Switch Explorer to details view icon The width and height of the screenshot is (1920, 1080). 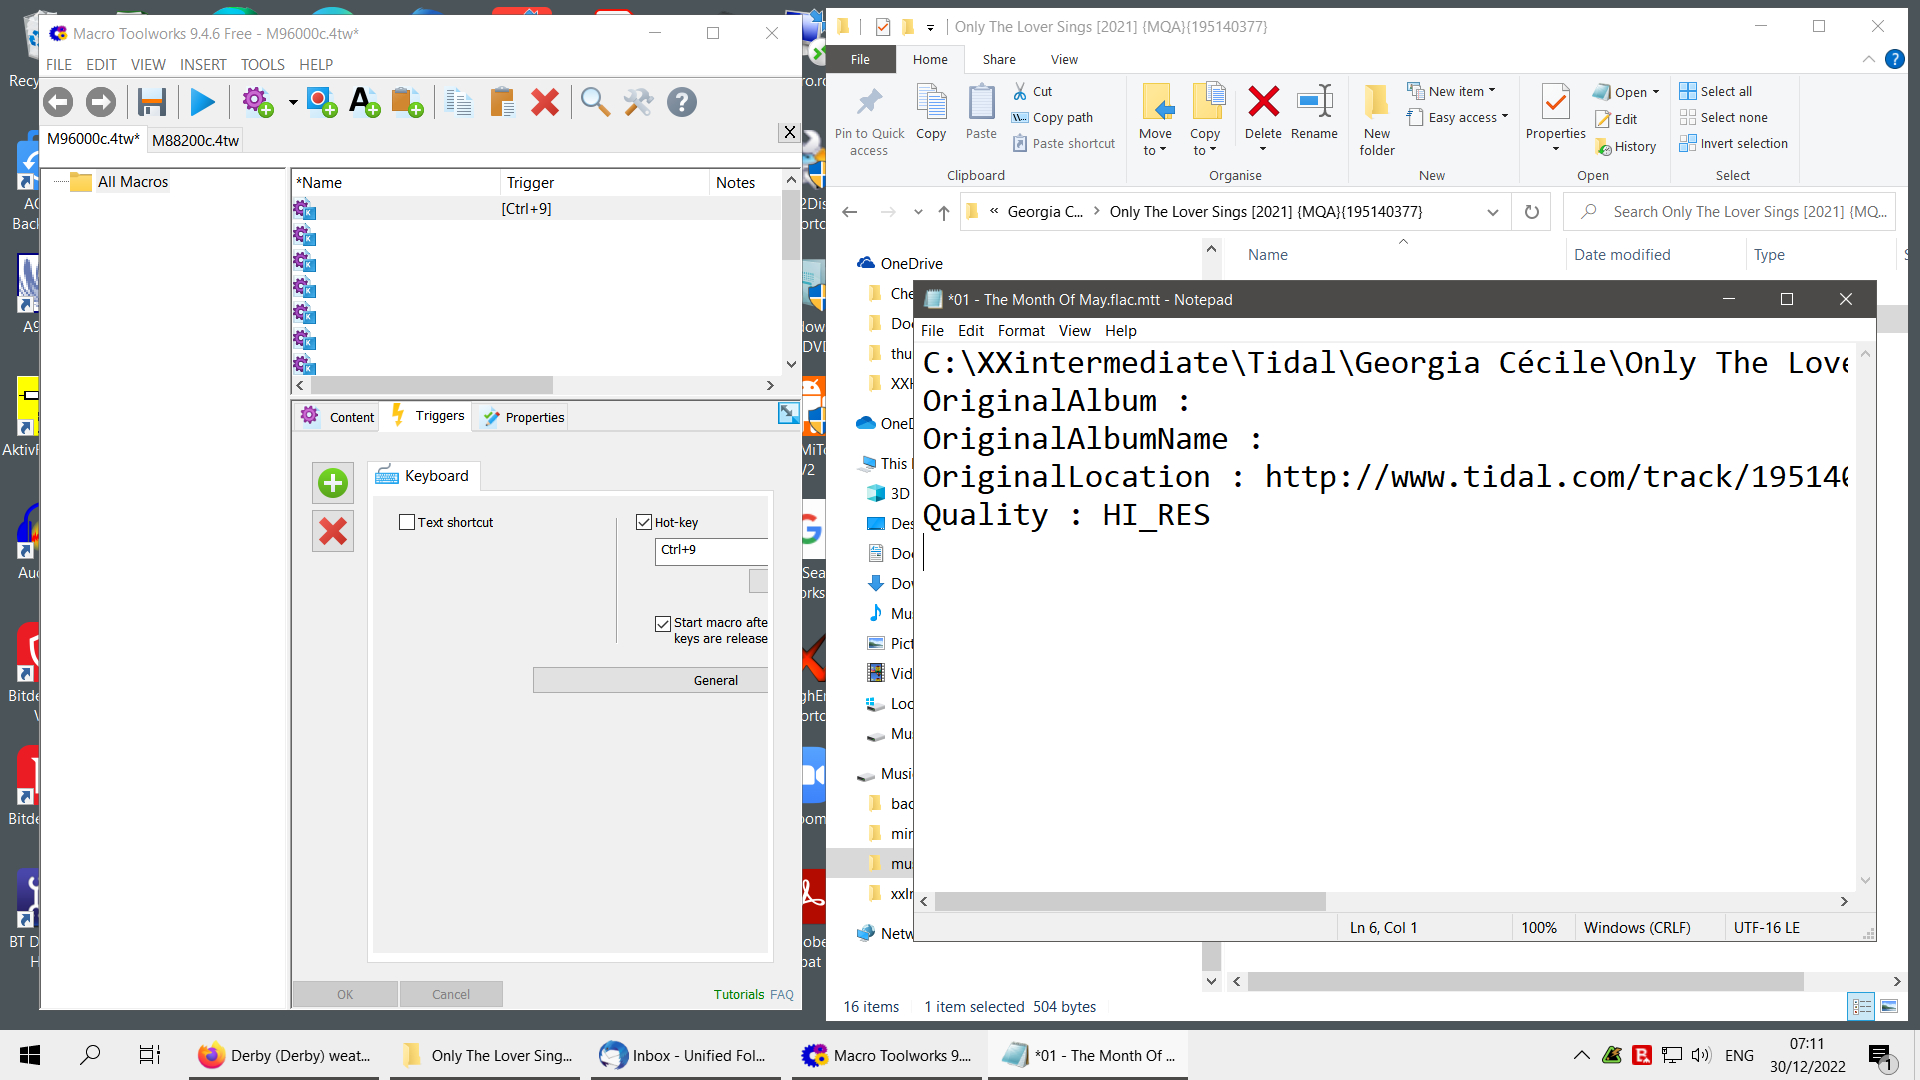tap(1861, 1007)
